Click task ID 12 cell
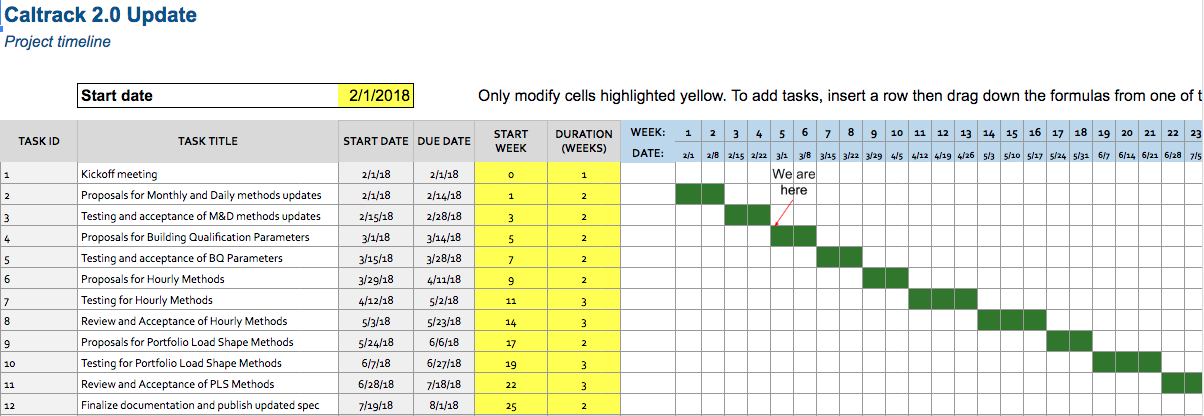 39,405
